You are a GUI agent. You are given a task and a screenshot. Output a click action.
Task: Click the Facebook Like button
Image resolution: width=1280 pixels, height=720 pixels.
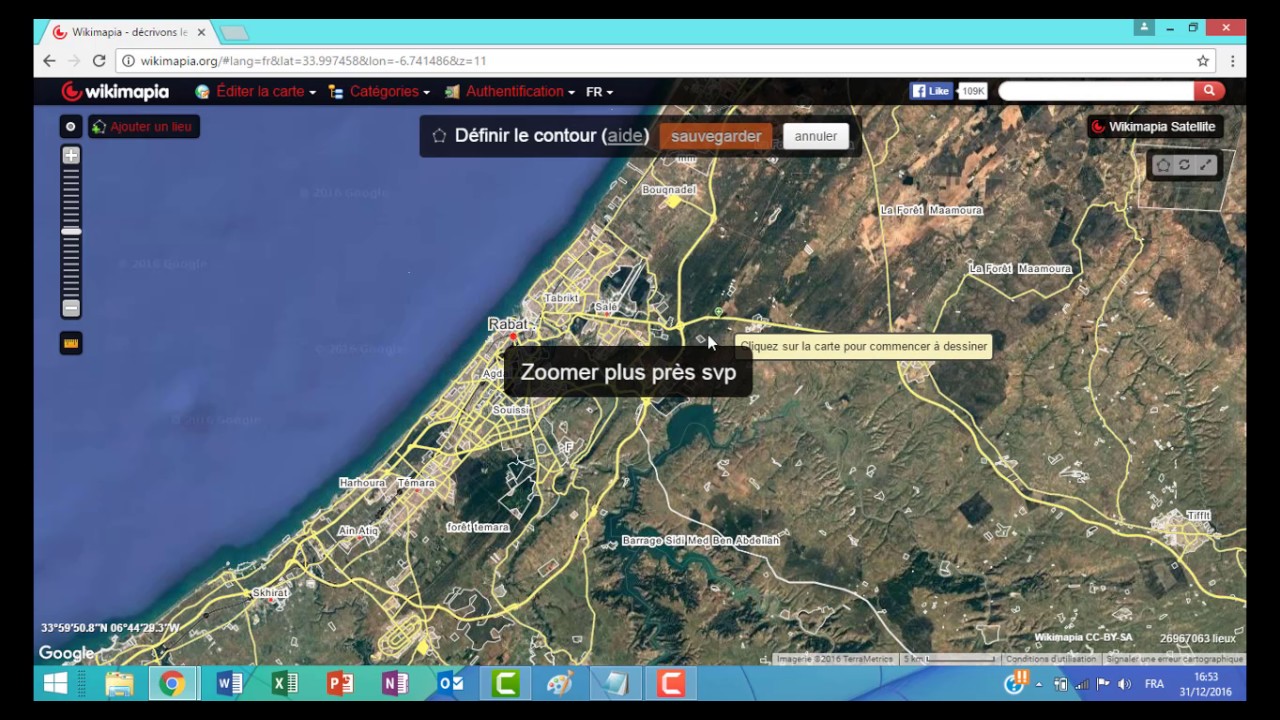[x=931, y=91]
